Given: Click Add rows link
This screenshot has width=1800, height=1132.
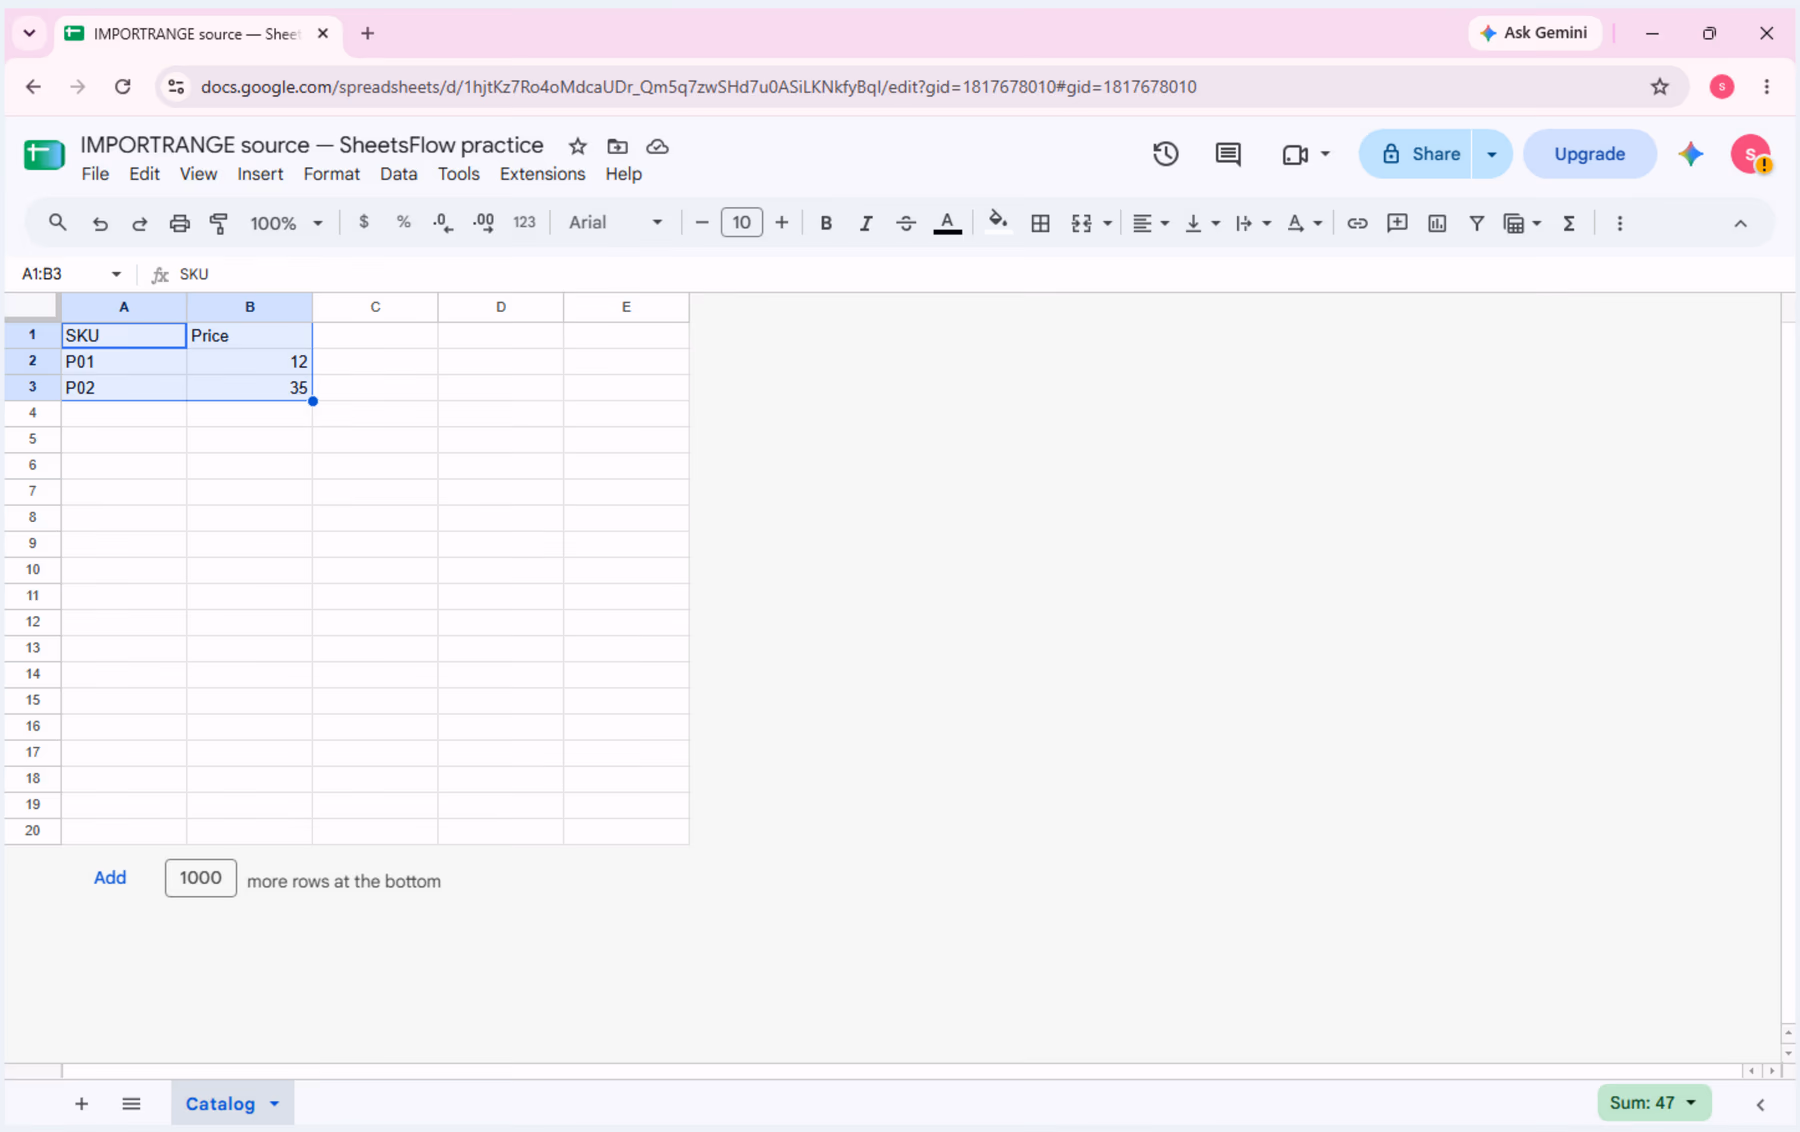Looking at the screenshot, I should 110,878.
